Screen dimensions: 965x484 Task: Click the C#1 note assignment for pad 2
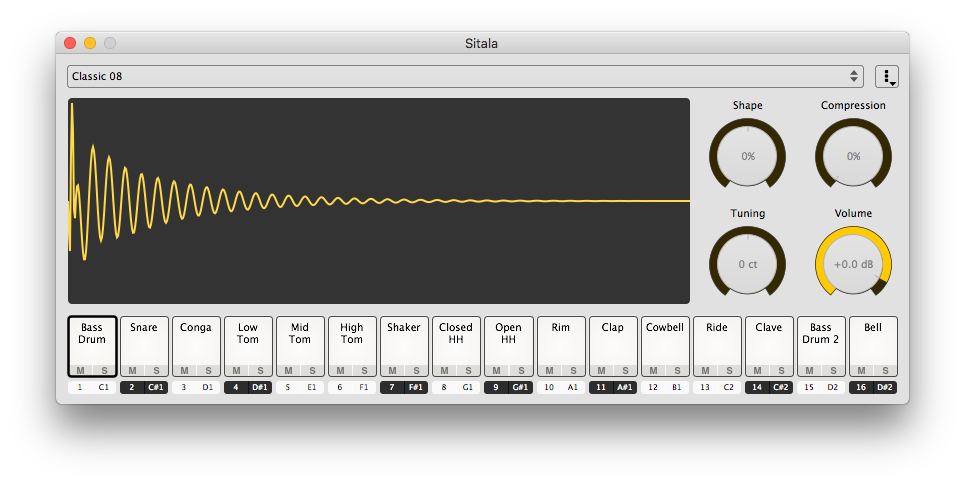click(x=156, y=387)
